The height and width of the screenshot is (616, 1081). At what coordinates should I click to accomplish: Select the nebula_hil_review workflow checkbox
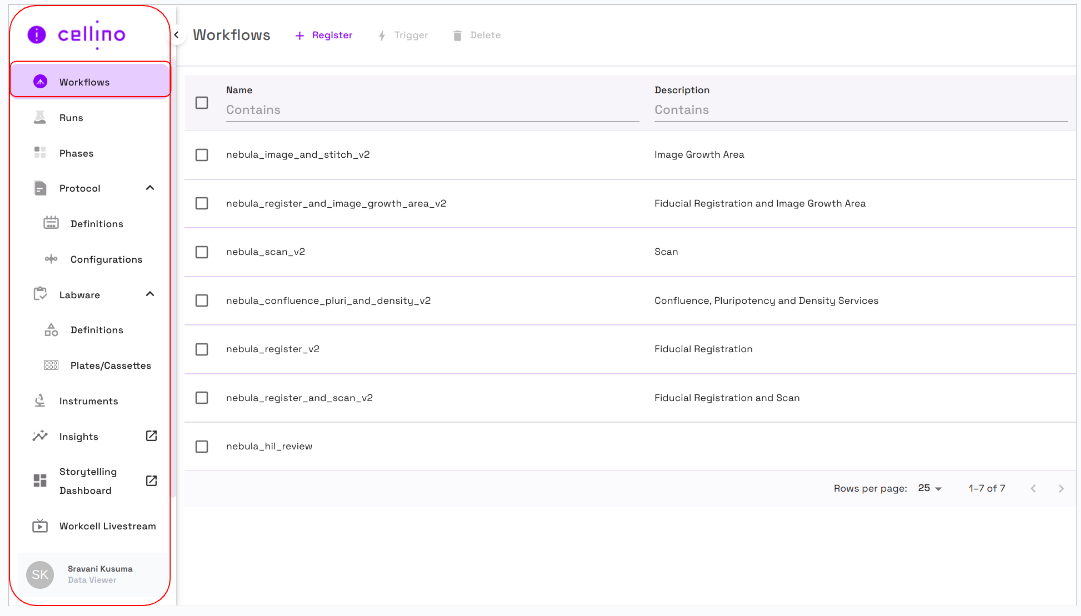(x=202, y=446)
